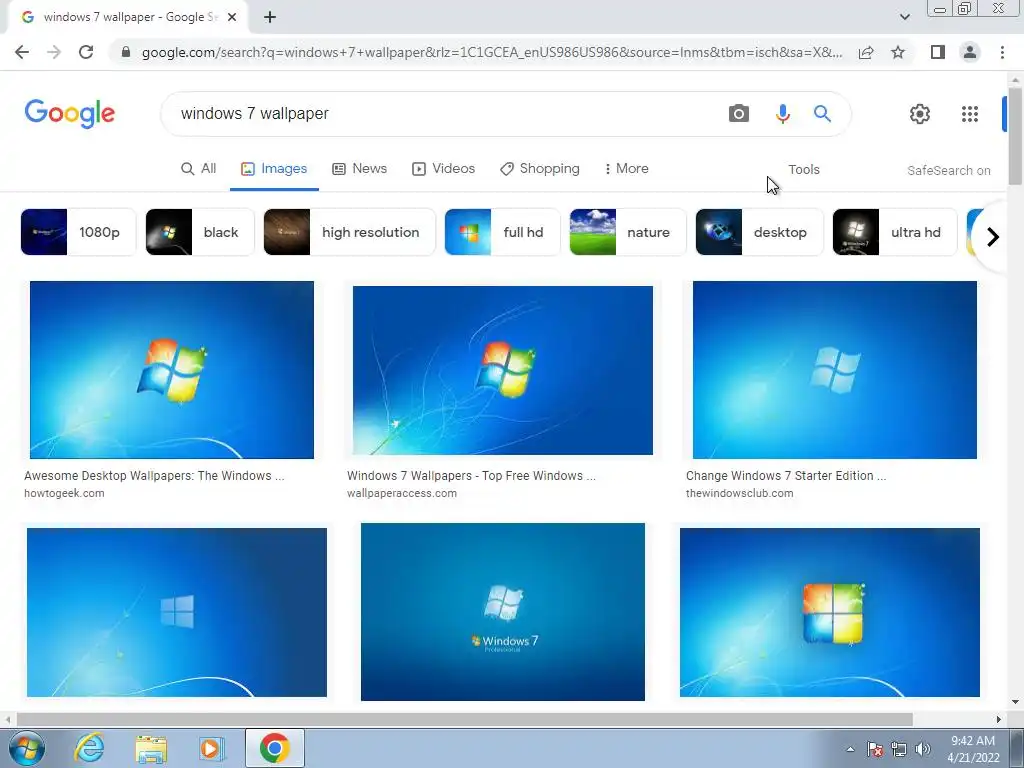Viewport: 1024px width, 768px height.
Task: Switch to the Videos tab
Action: (x=443, y=168)
